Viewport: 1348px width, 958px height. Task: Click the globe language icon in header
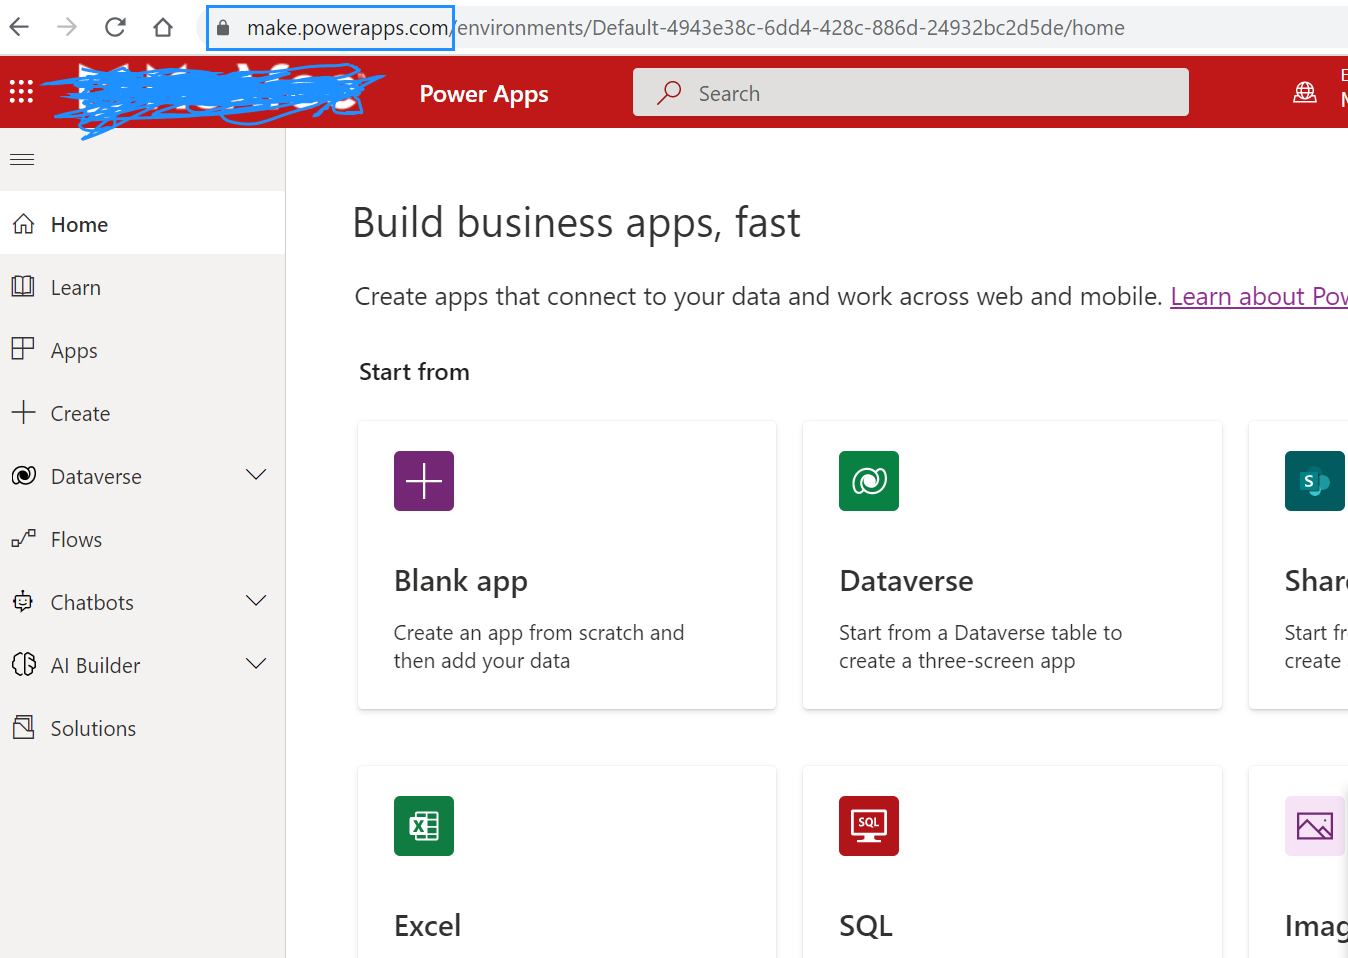(1304, 91)
